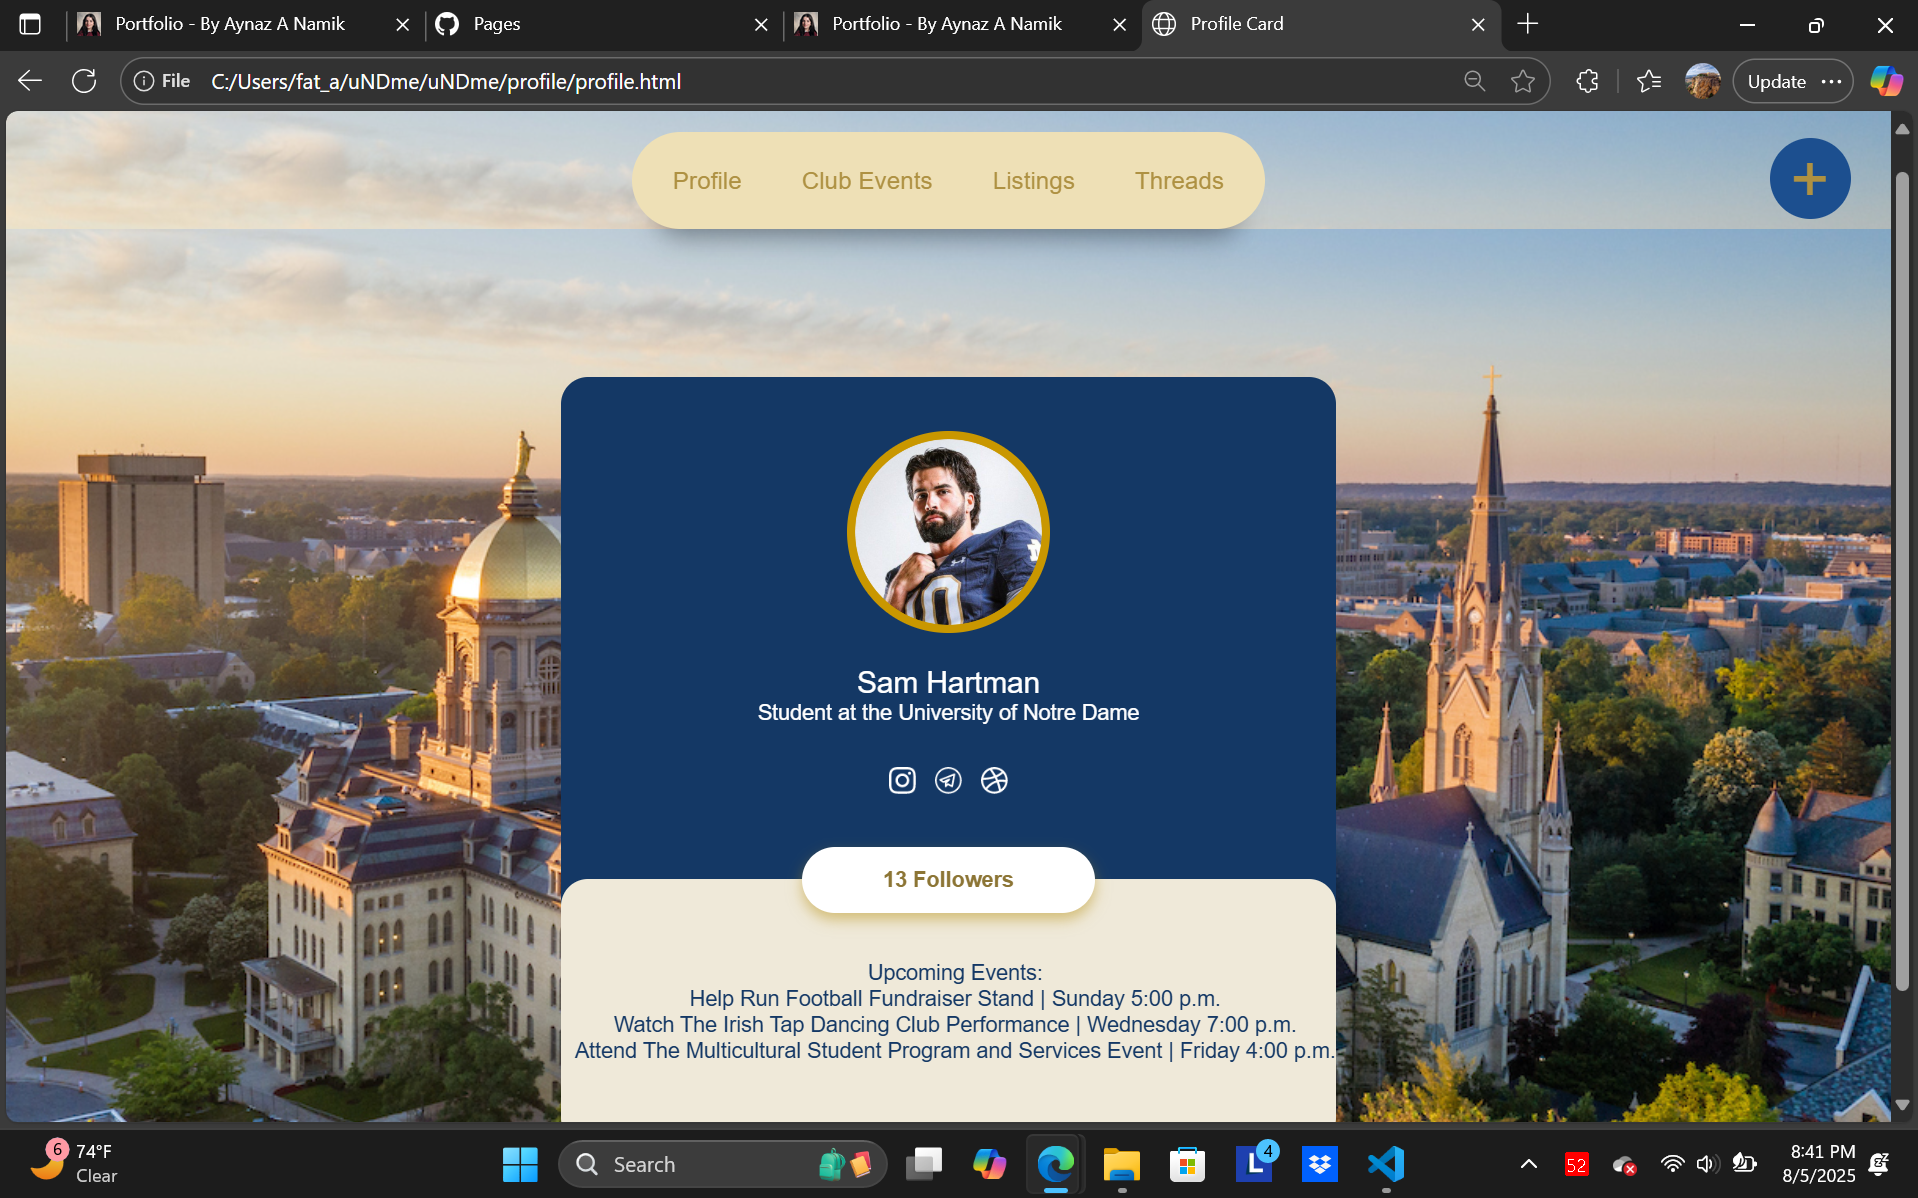Open notification center bell icon
This screenshot has height=1198, width=1918.
point(1879,1164)
